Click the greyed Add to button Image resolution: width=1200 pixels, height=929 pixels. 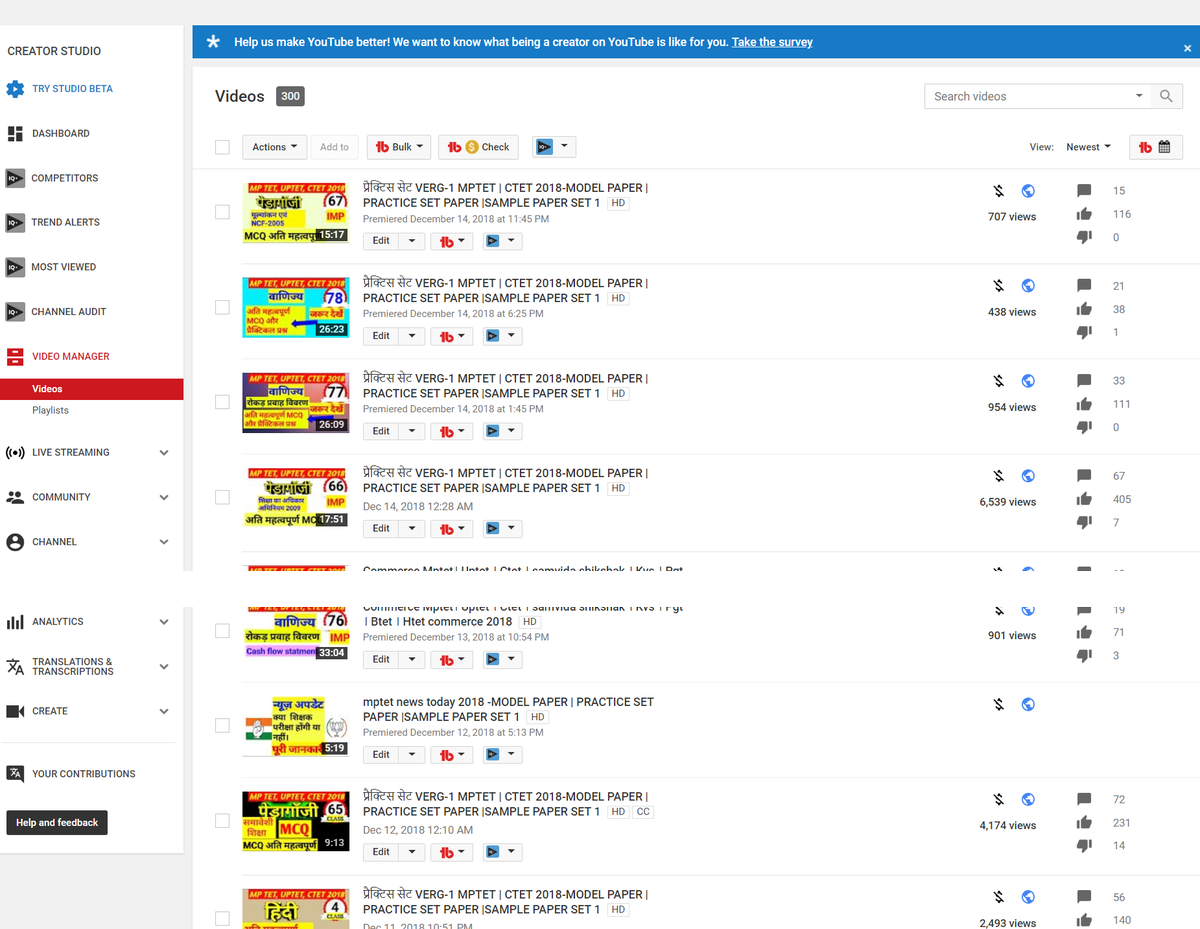(x=335, y=147)
